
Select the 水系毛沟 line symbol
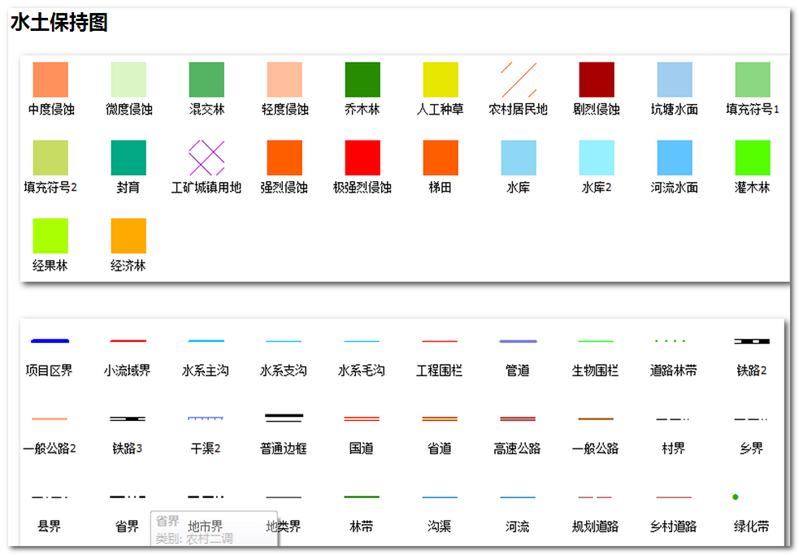click(362, 341)
